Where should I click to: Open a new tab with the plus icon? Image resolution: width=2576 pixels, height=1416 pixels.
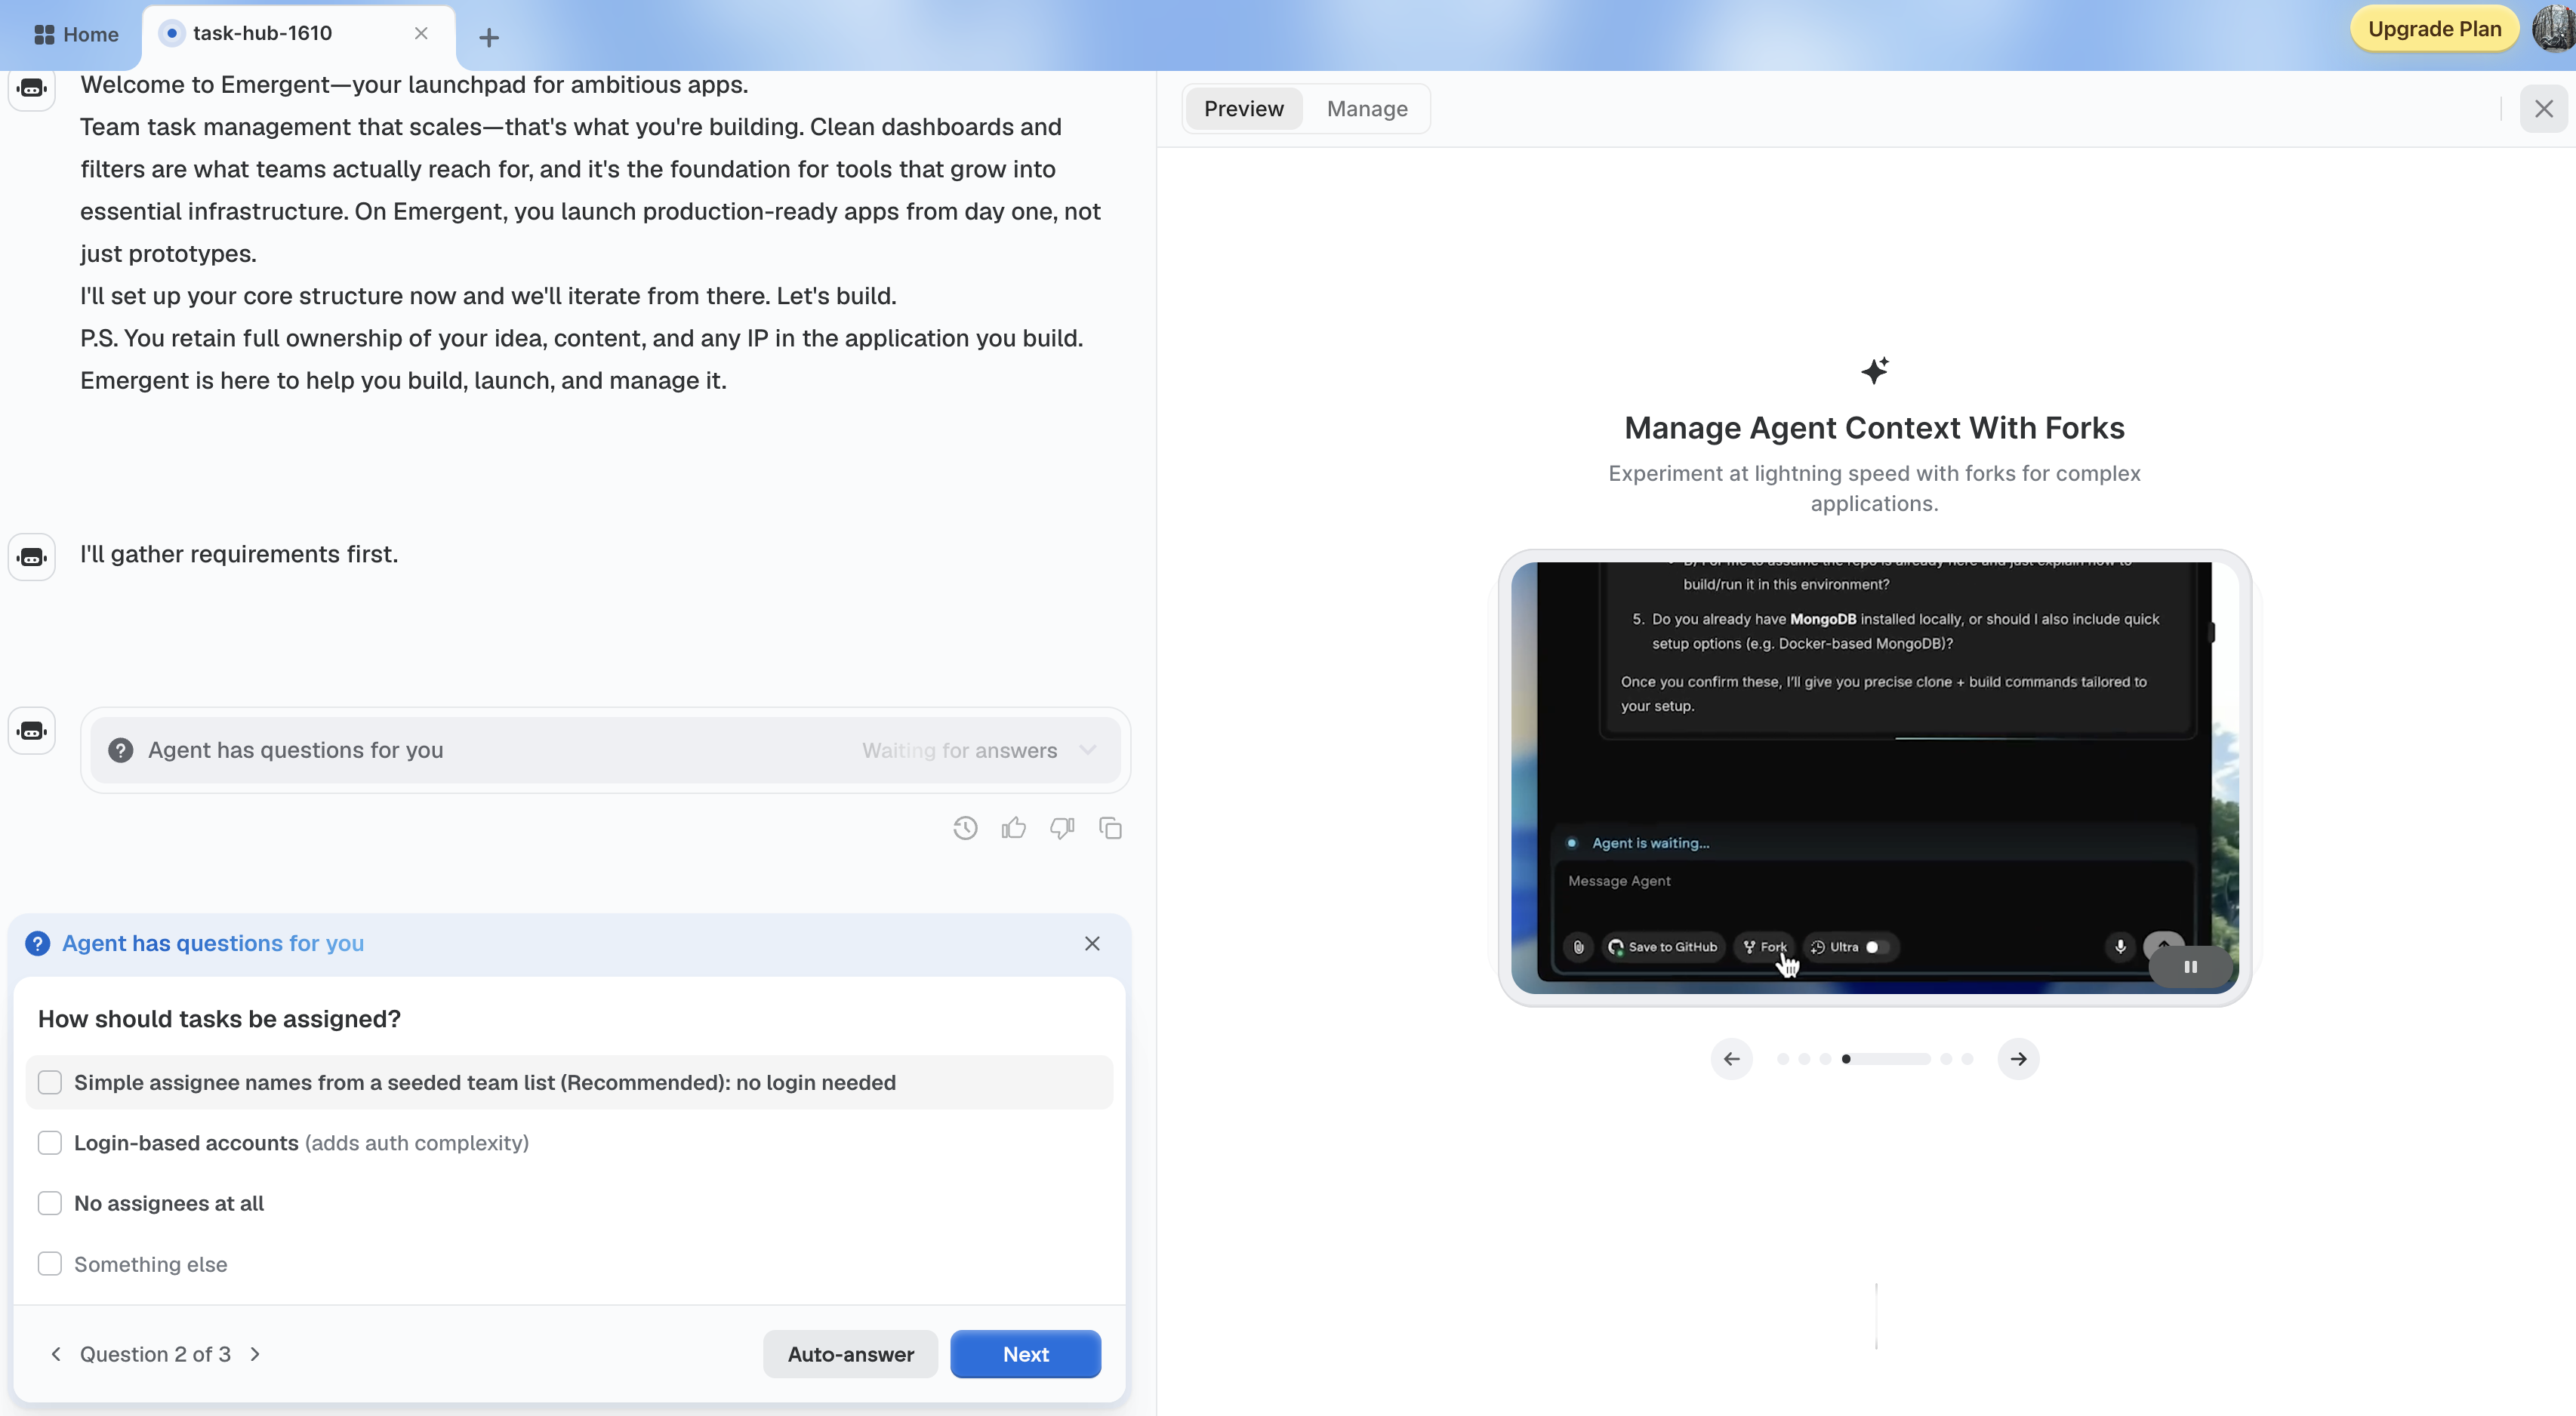click(488, 37)
